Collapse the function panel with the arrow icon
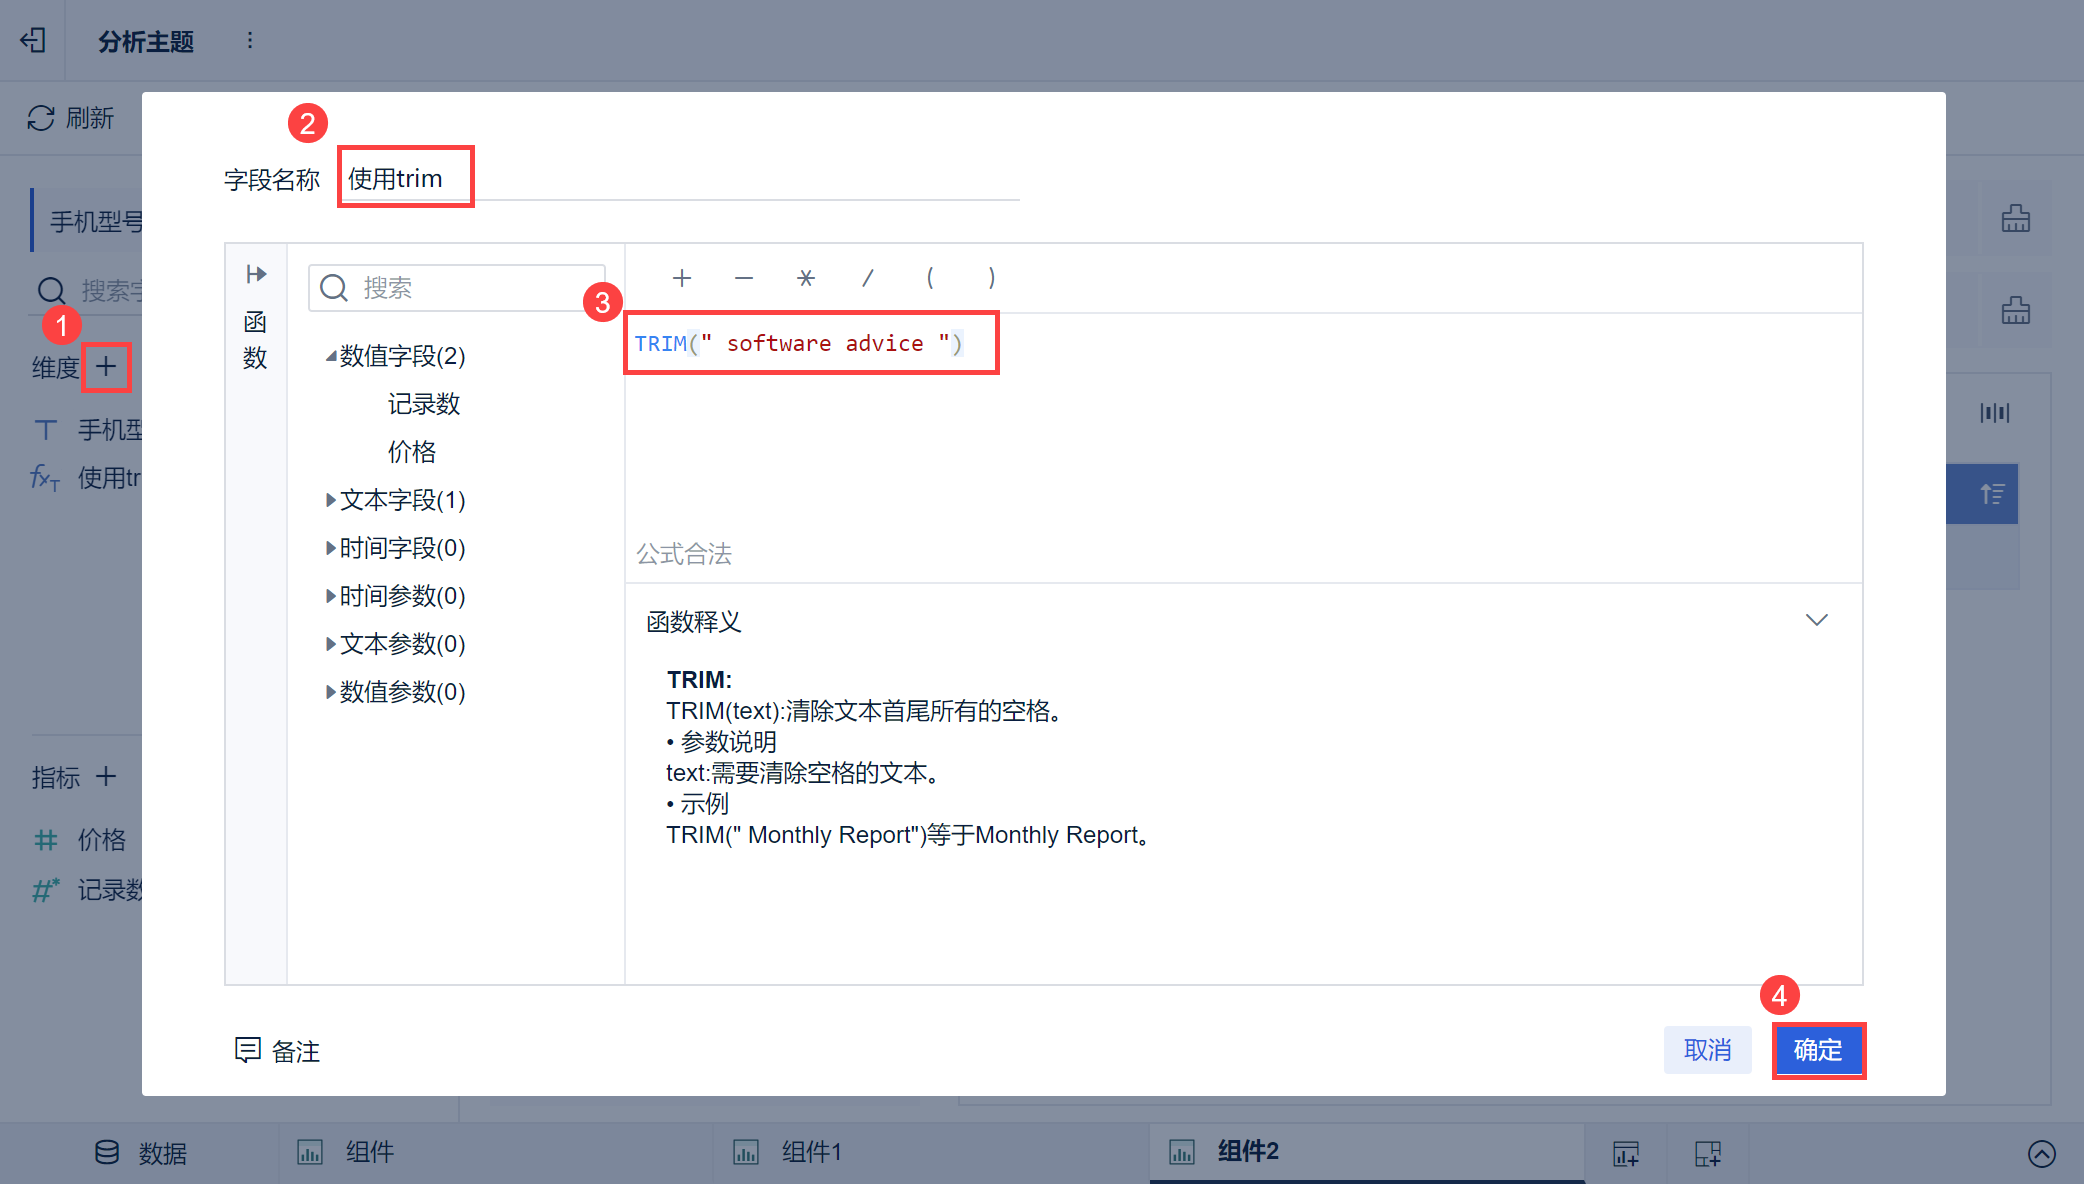The height and width of the screenshot is (1184, 2084). (x=256, y=274)
